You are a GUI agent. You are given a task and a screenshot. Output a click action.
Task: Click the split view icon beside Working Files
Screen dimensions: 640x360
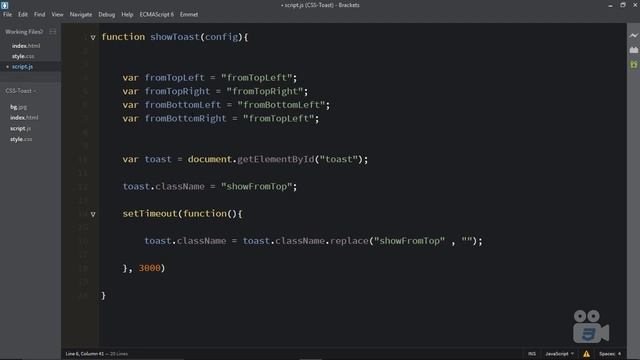pyautogui.click(x=53, y=31)
